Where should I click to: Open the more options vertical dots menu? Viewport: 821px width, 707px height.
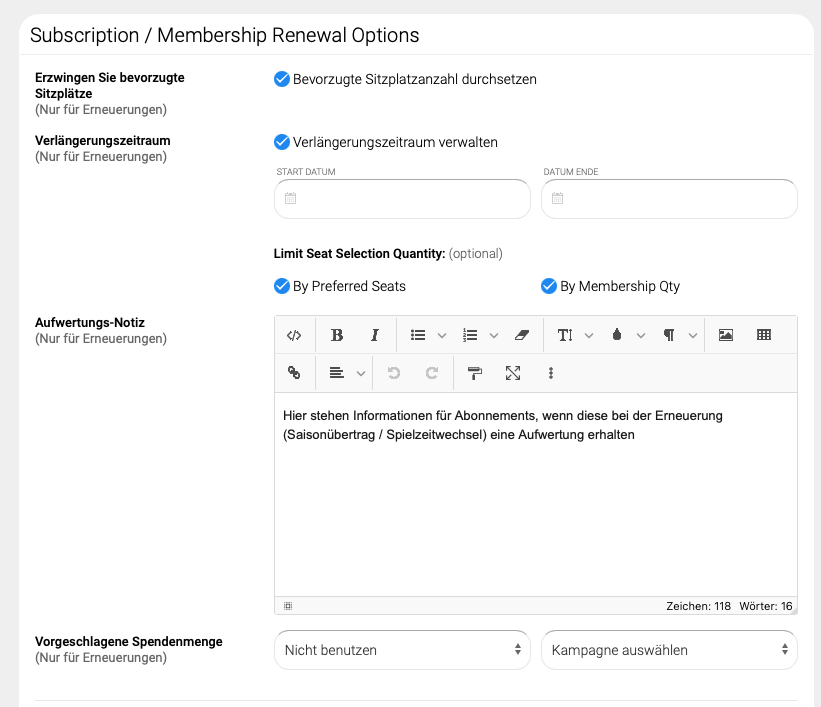coord(551,373)
